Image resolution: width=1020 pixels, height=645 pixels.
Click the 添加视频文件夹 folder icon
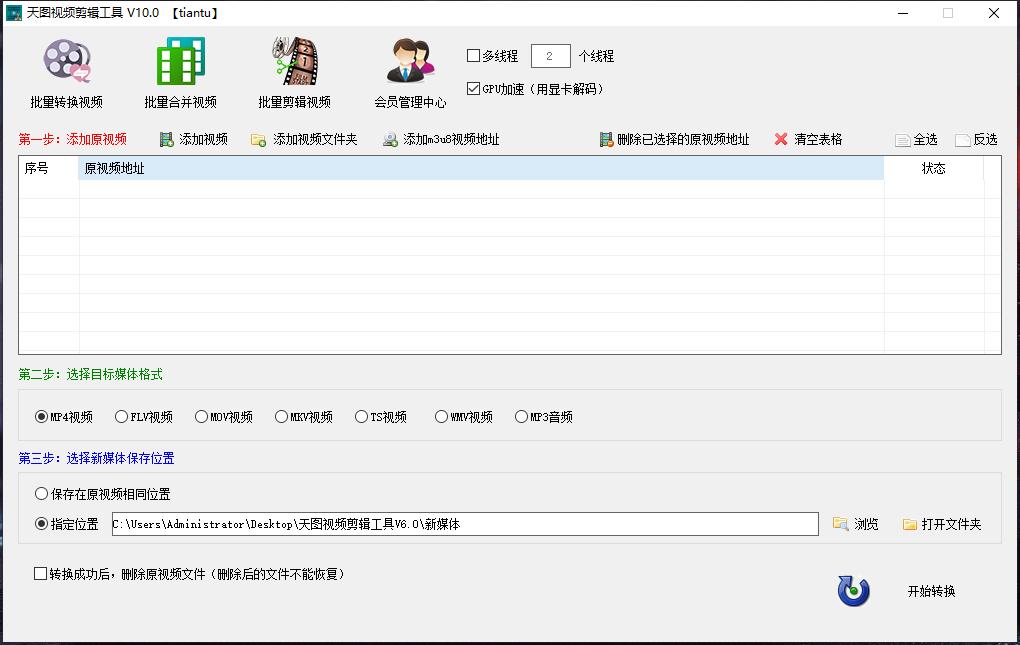pos(257,139)
